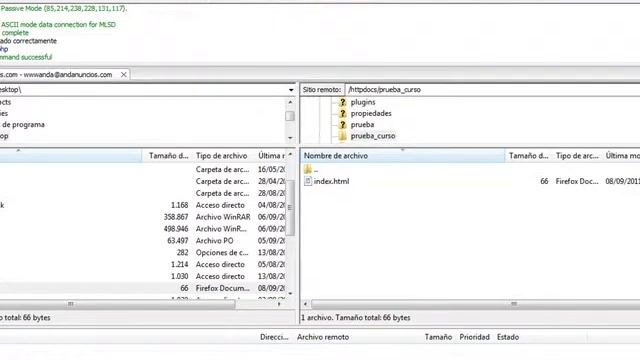Viewport: 640px width, 360px height.
Task: Click local tree scroll up arrow
Action: (x=290, y=102)
